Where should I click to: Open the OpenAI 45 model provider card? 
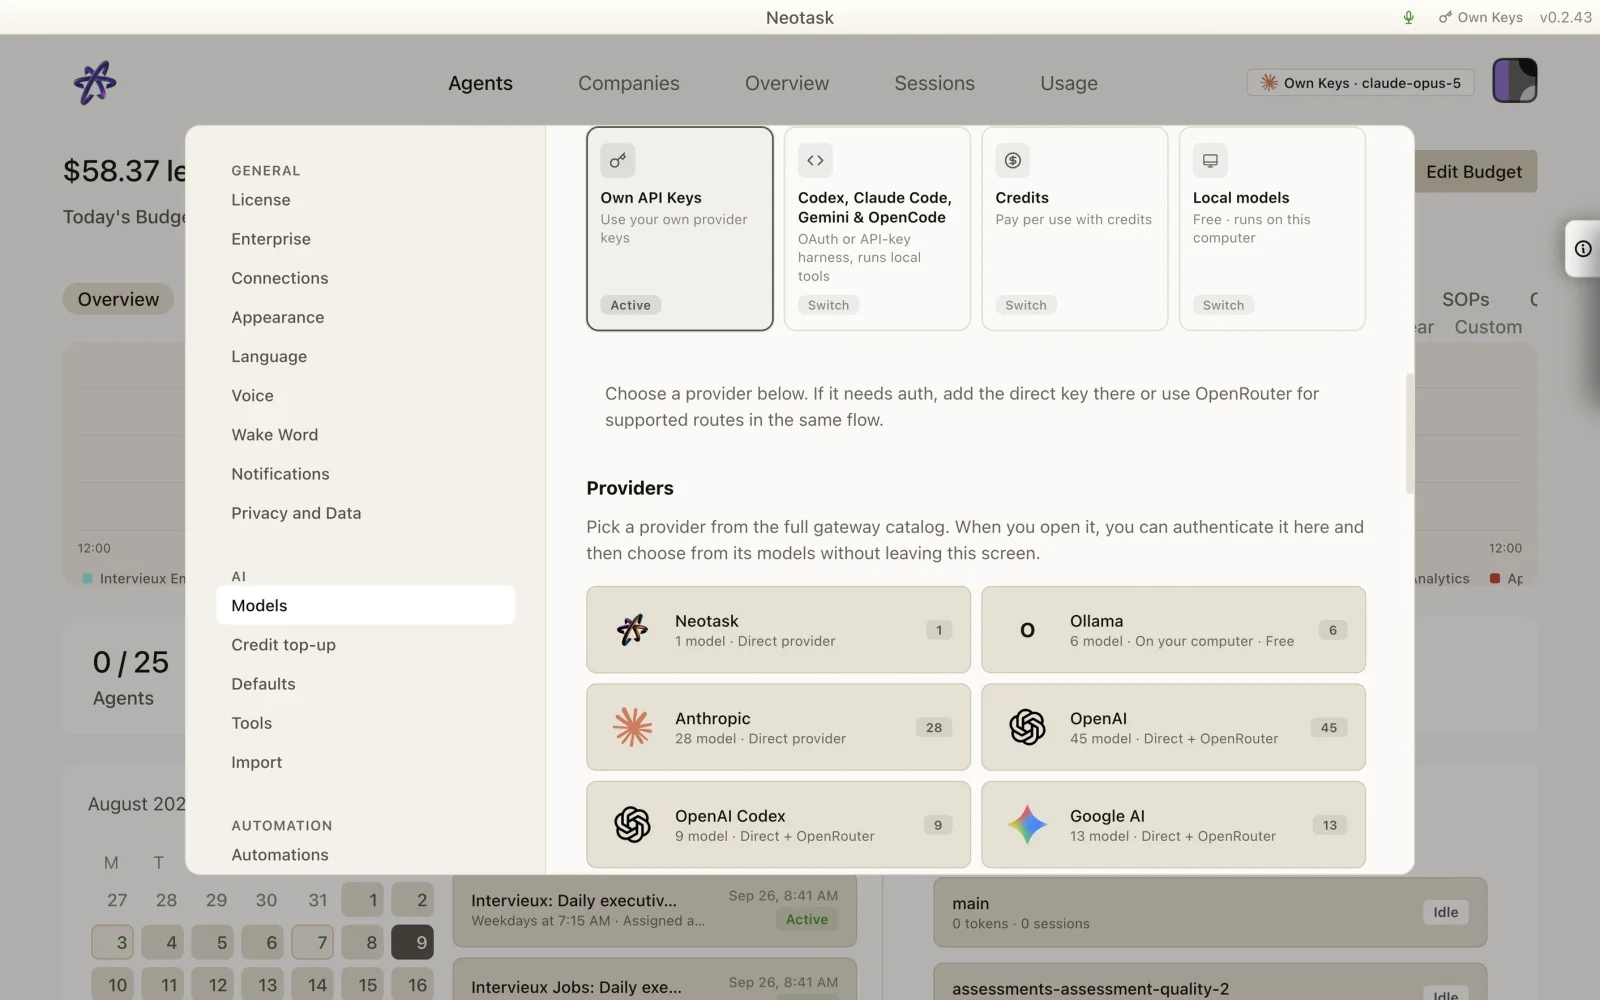click(x=1173, y=727)
